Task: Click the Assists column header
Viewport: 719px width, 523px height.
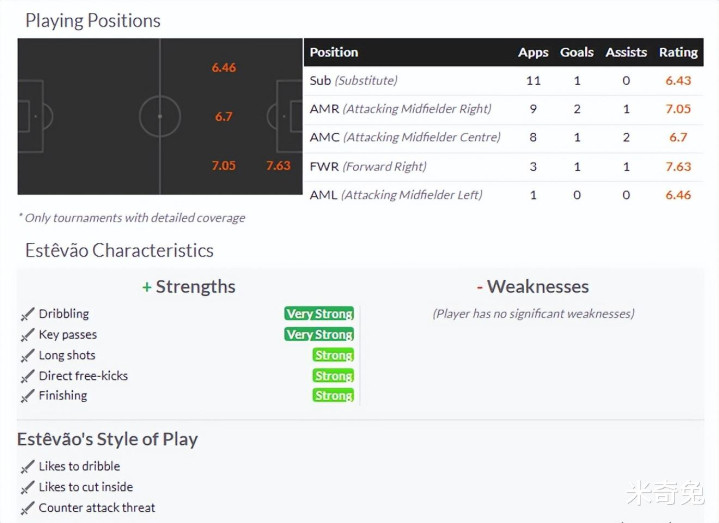Action: (626, 52)
